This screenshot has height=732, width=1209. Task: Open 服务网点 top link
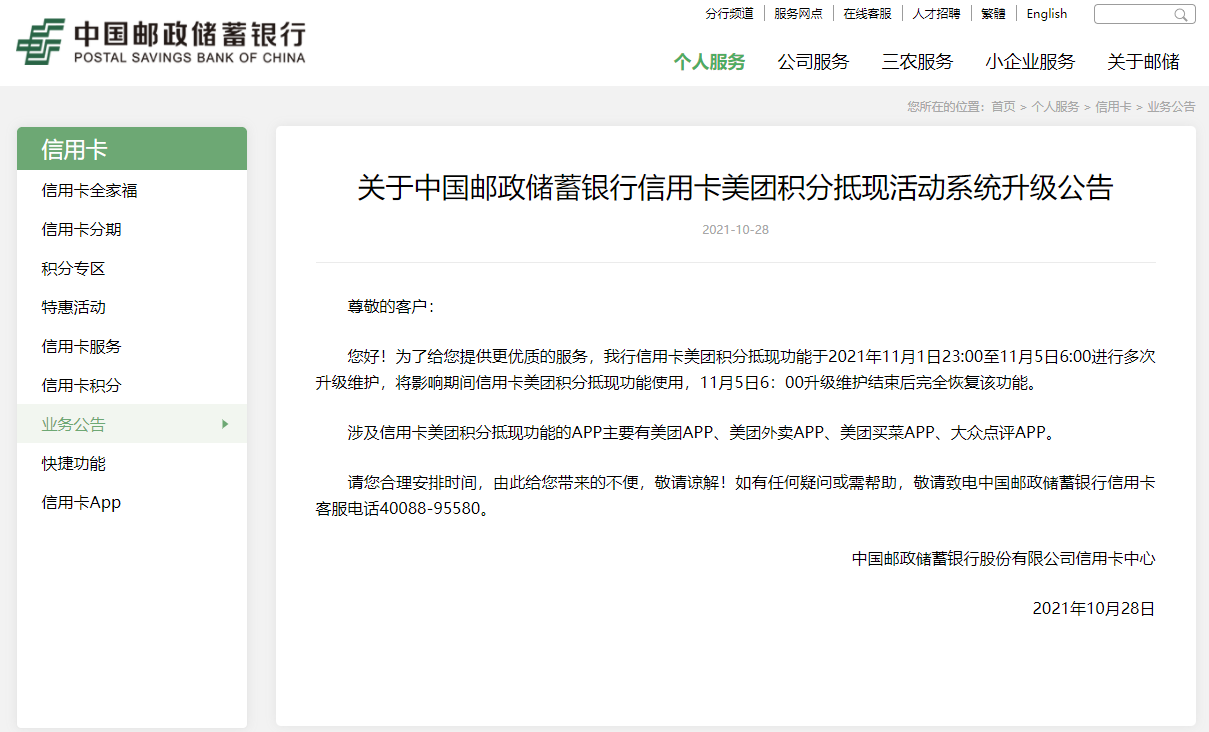tap(798, 14)
